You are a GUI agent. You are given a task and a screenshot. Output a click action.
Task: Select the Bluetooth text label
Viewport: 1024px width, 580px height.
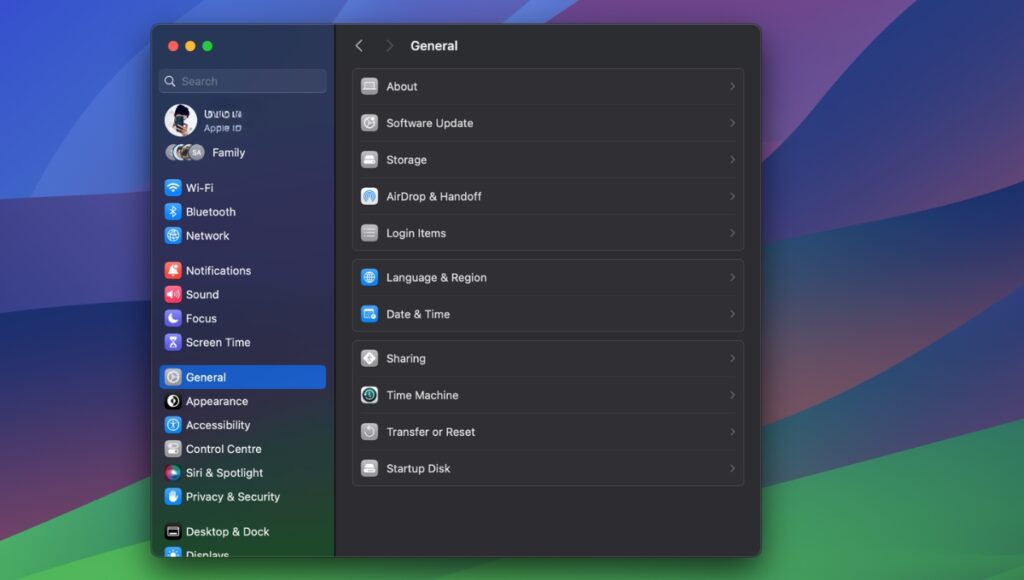click(x=210, y=212)
